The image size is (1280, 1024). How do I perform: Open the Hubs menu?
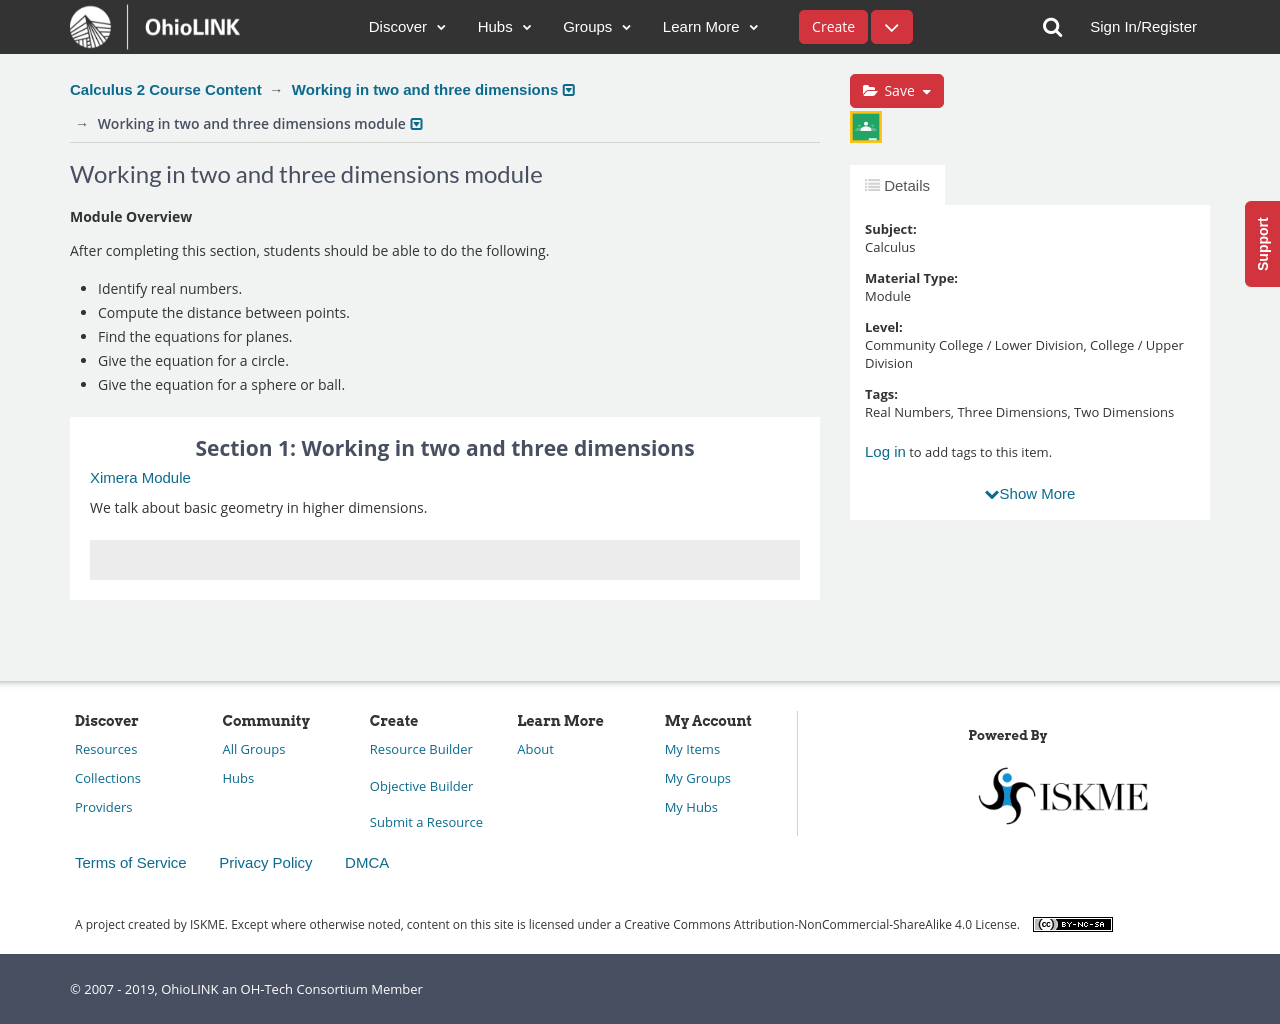coord(504,27)
